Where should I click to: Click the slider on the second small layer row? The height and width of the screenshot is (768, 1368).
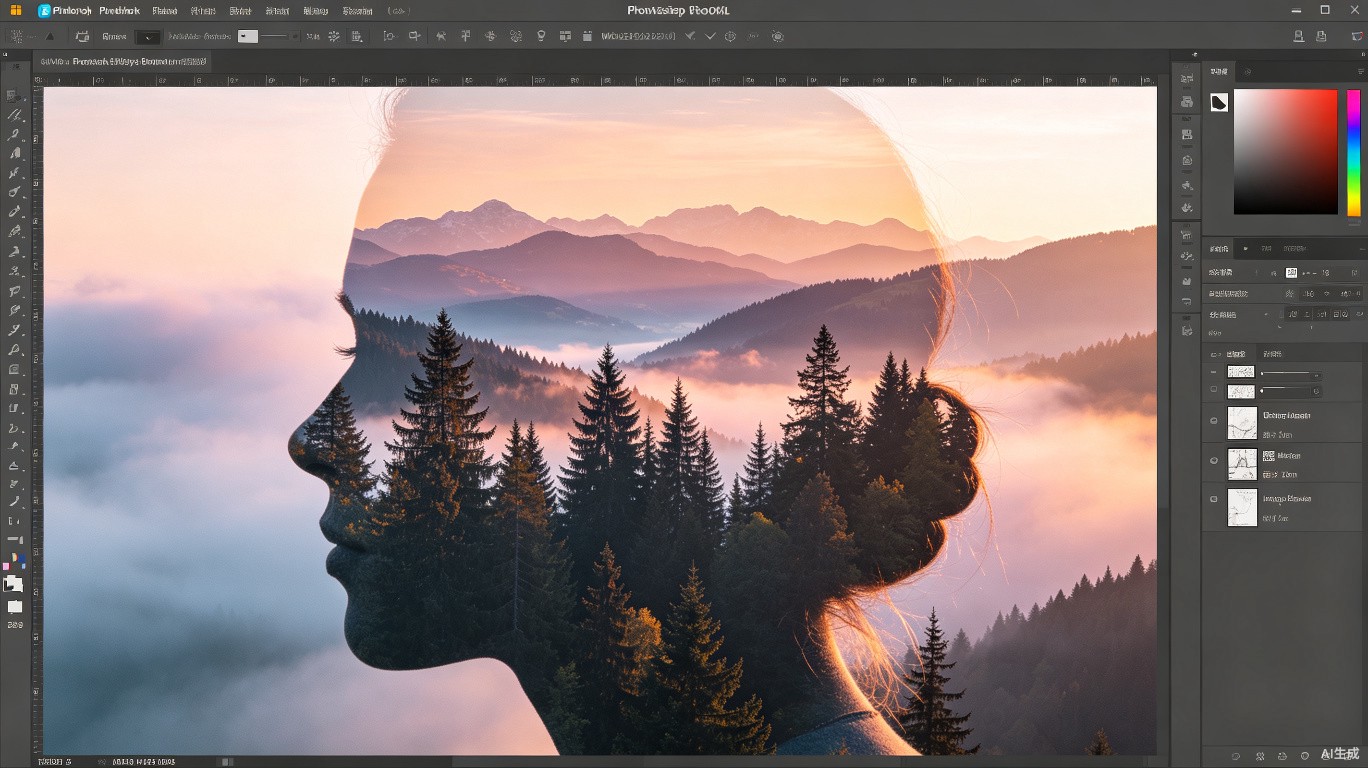pyautogui.click(x=1286, y=391)
